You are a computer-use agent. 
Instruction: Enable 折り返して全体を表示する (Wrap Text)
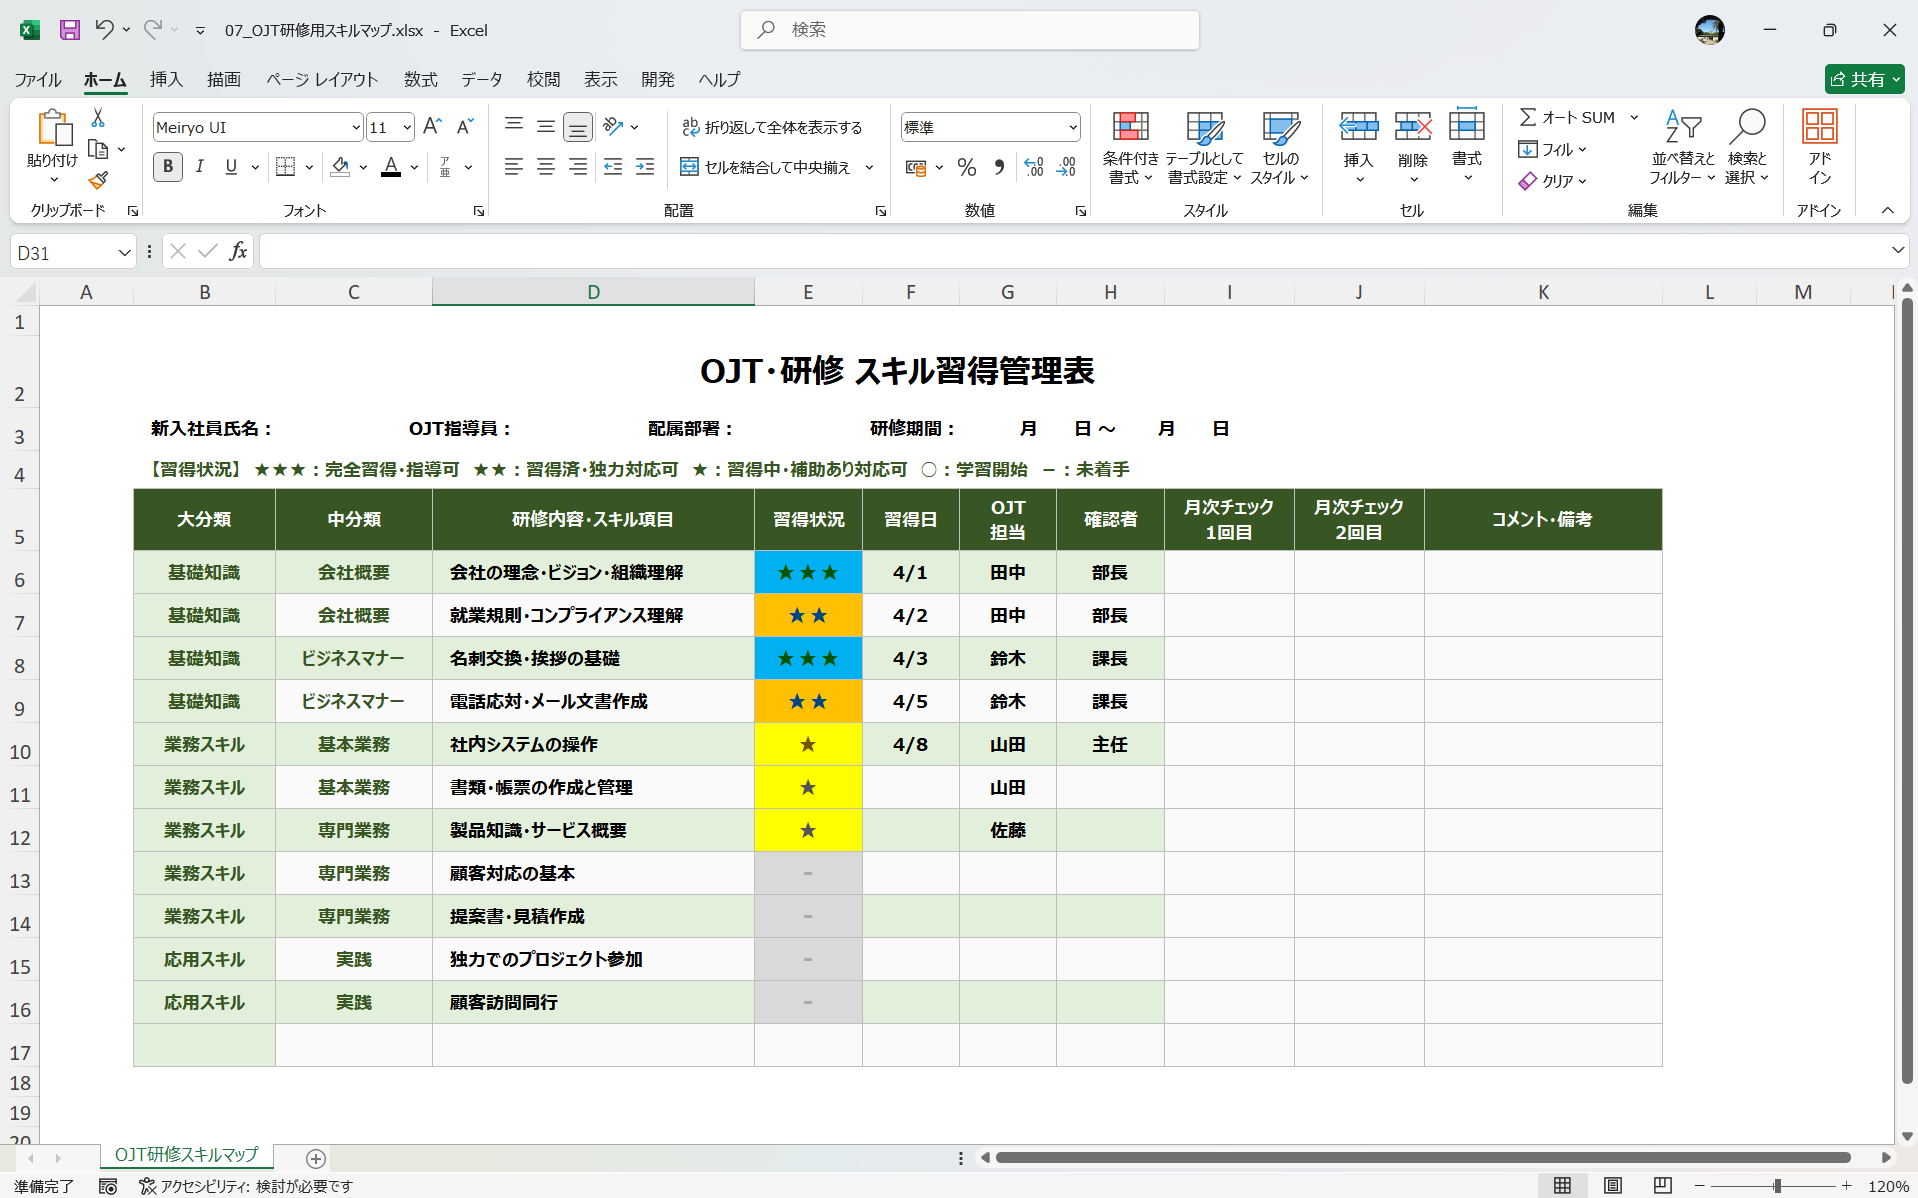(x=773, y=127)
